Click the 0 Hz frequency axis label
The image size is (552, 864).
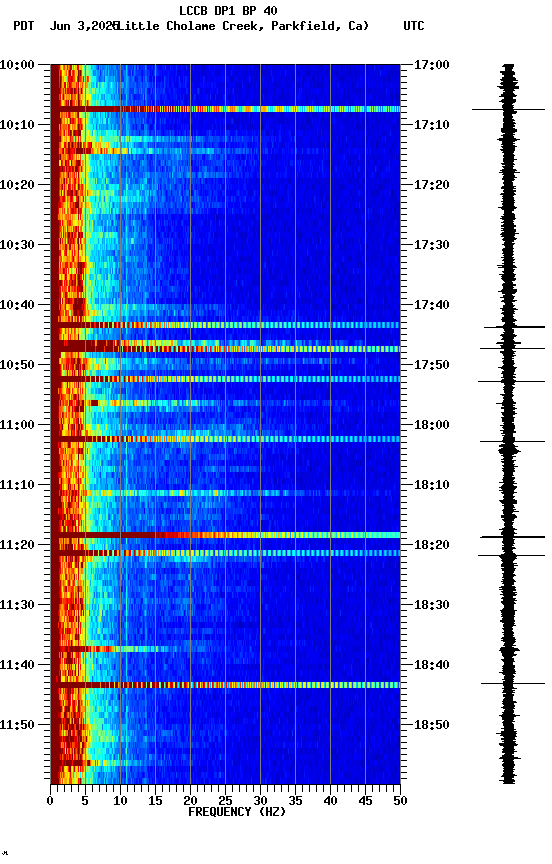click(50, 801)
